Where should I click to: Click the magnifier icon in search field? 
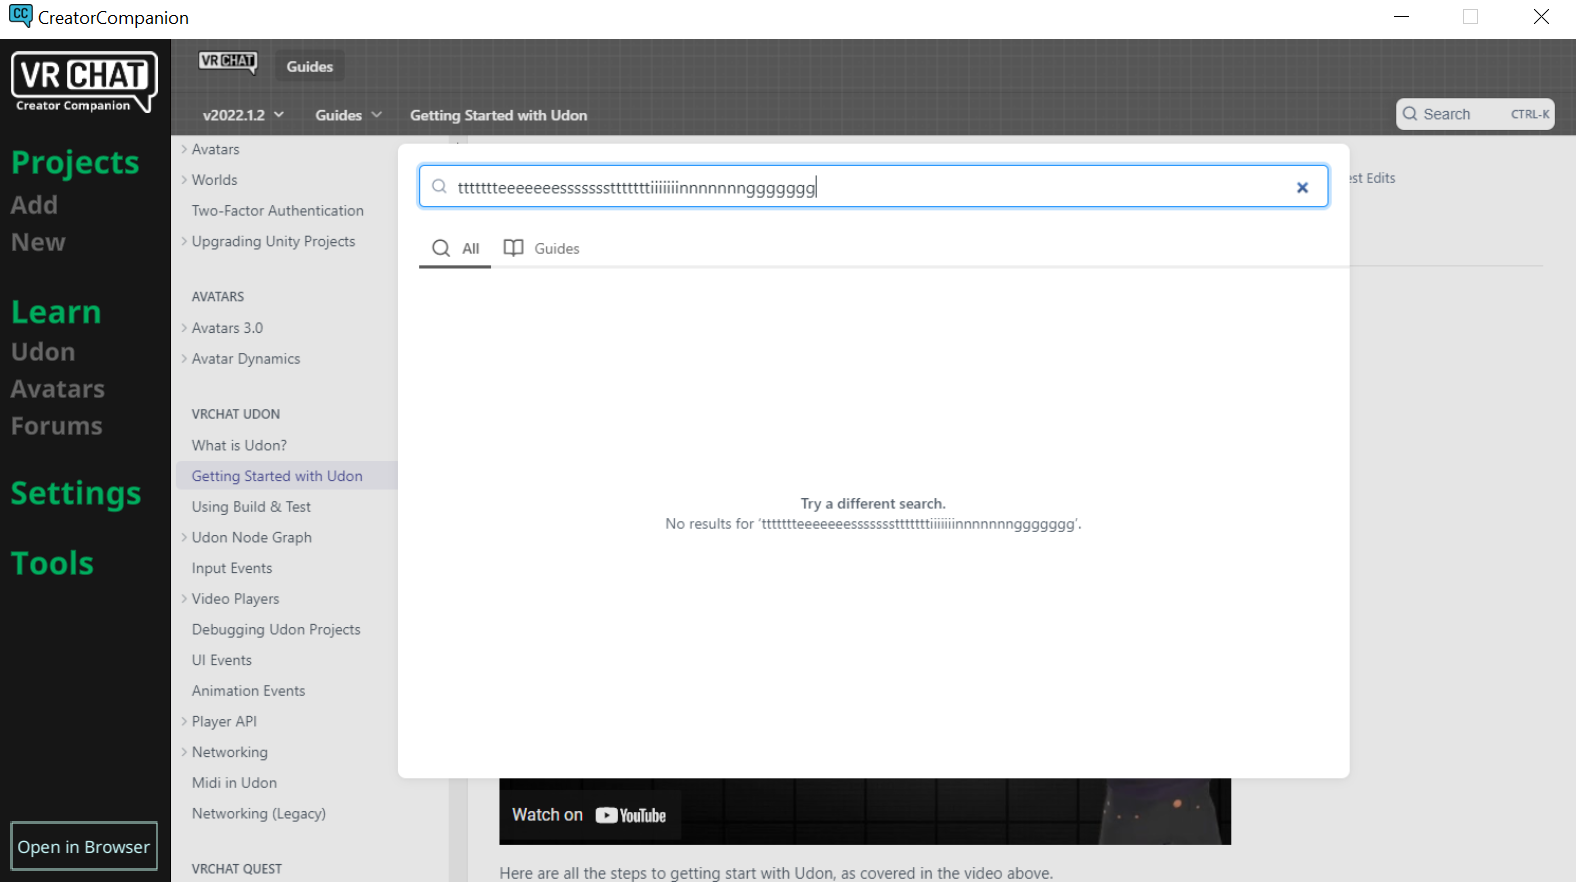click(x=439, y=186)
